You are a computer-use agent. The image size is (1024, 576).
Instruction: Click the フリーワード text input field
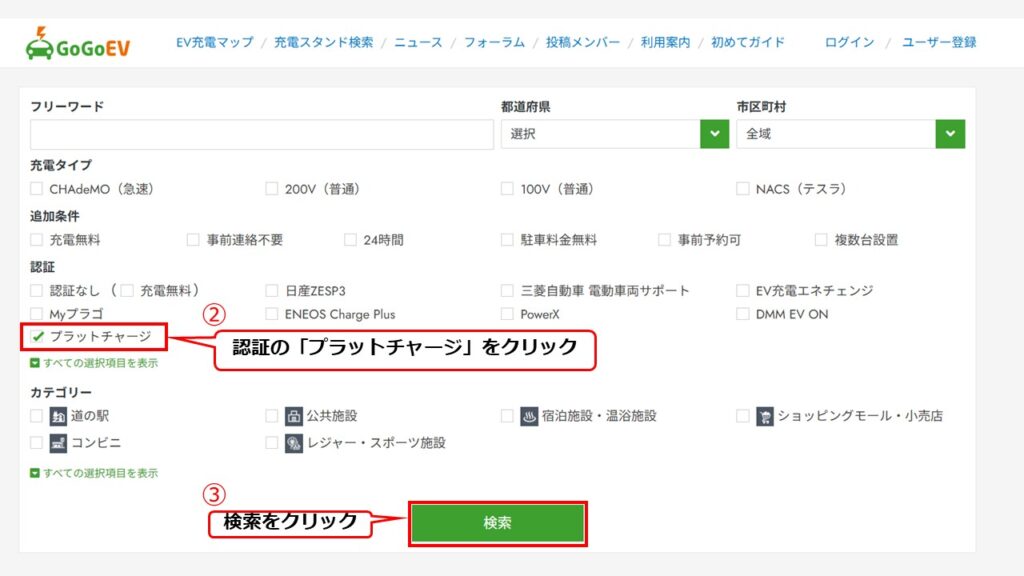pyautogui.click(x=262, y=134)
